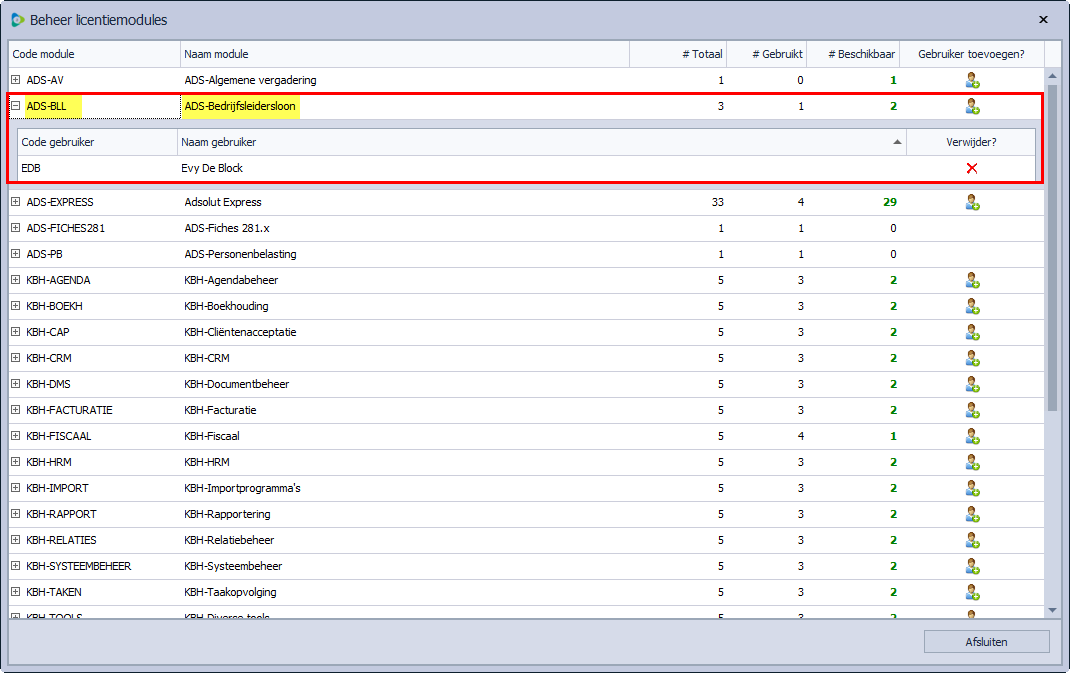Add a user to KBH-RELATIES module
Screen dimensions: 1070x673
pos(971,540)
